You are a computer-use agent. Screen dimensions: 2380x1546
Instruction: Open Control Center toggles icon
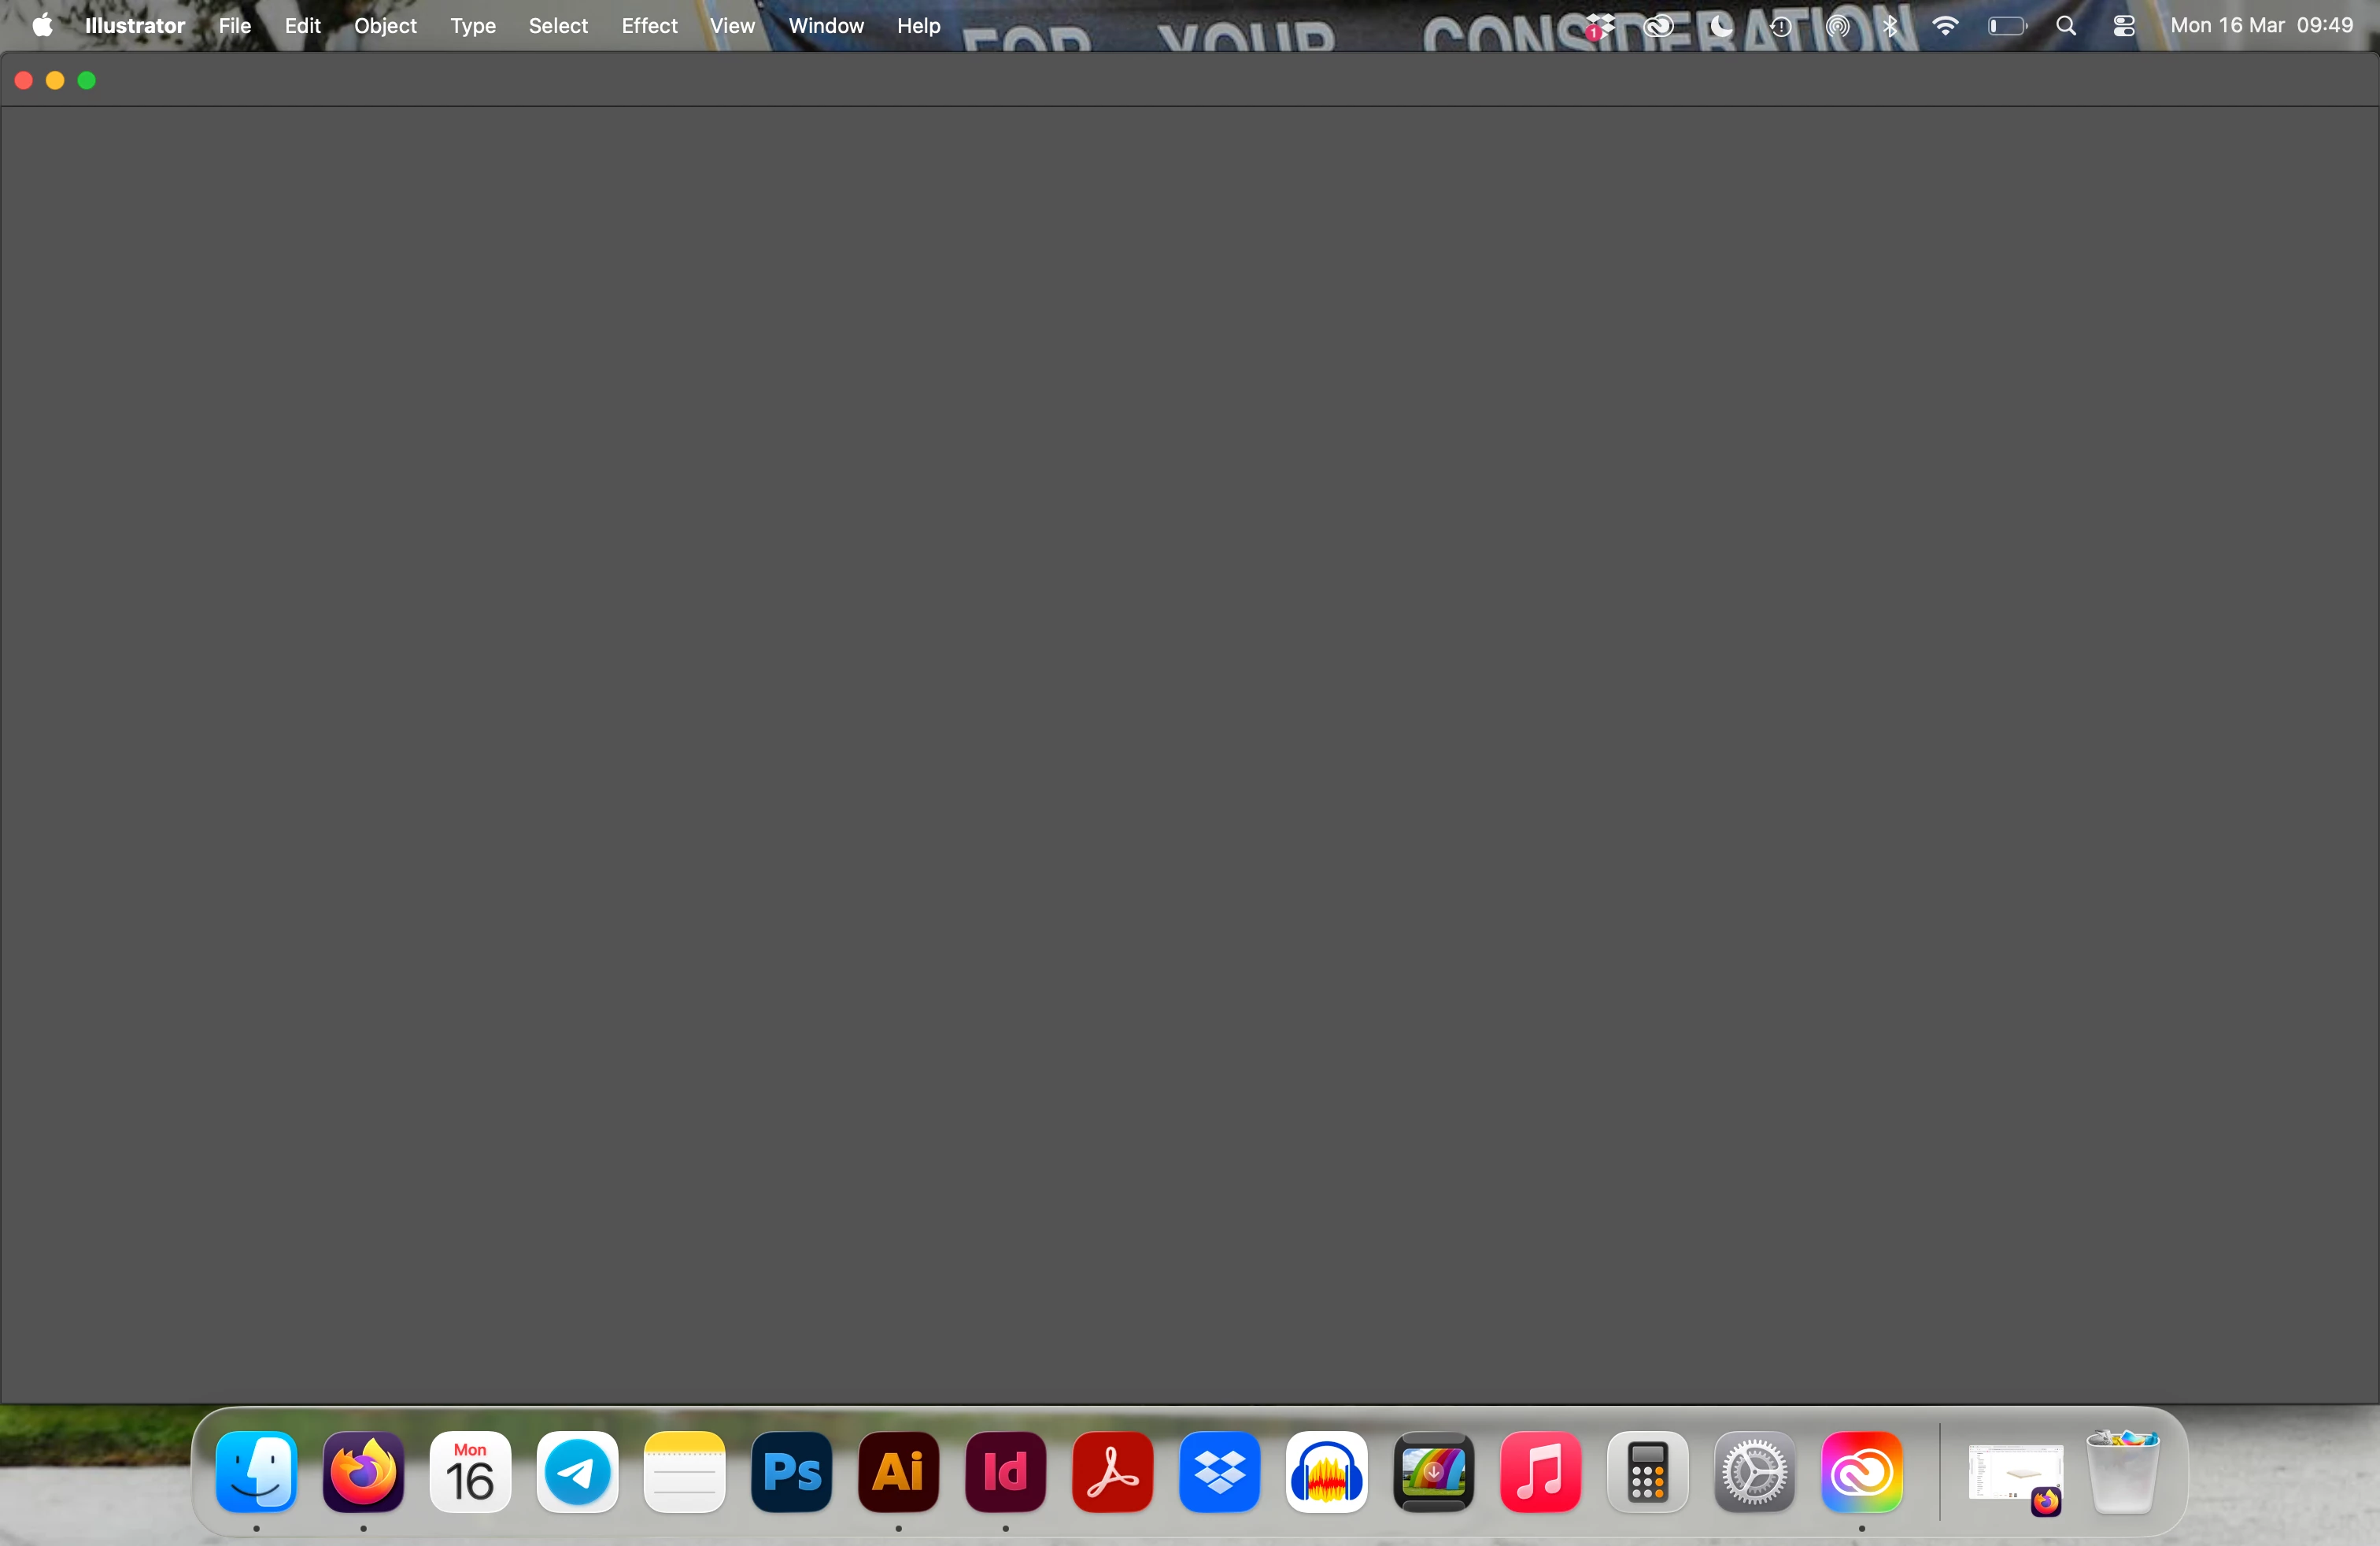click(x=2124, y=26)
